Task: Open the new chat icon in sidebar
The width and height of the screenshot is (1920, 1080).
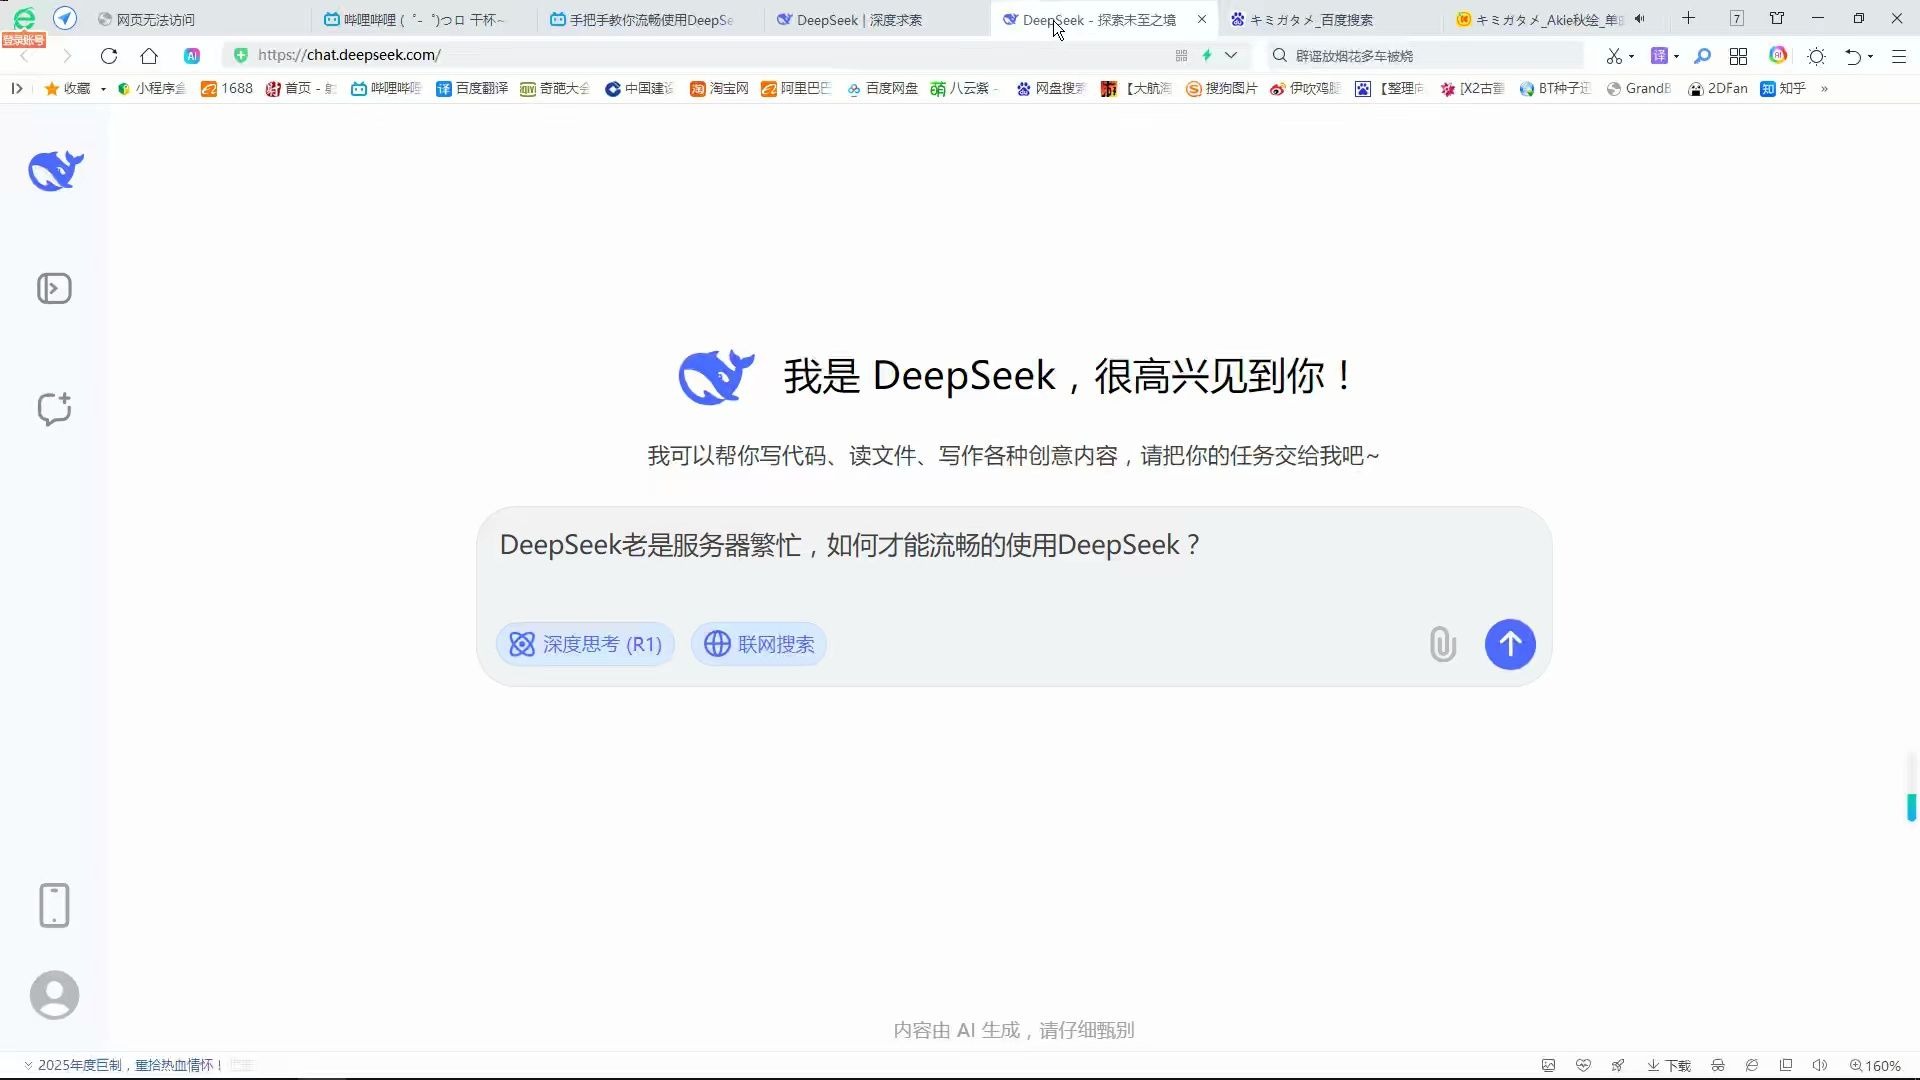Action: point(54,408)
